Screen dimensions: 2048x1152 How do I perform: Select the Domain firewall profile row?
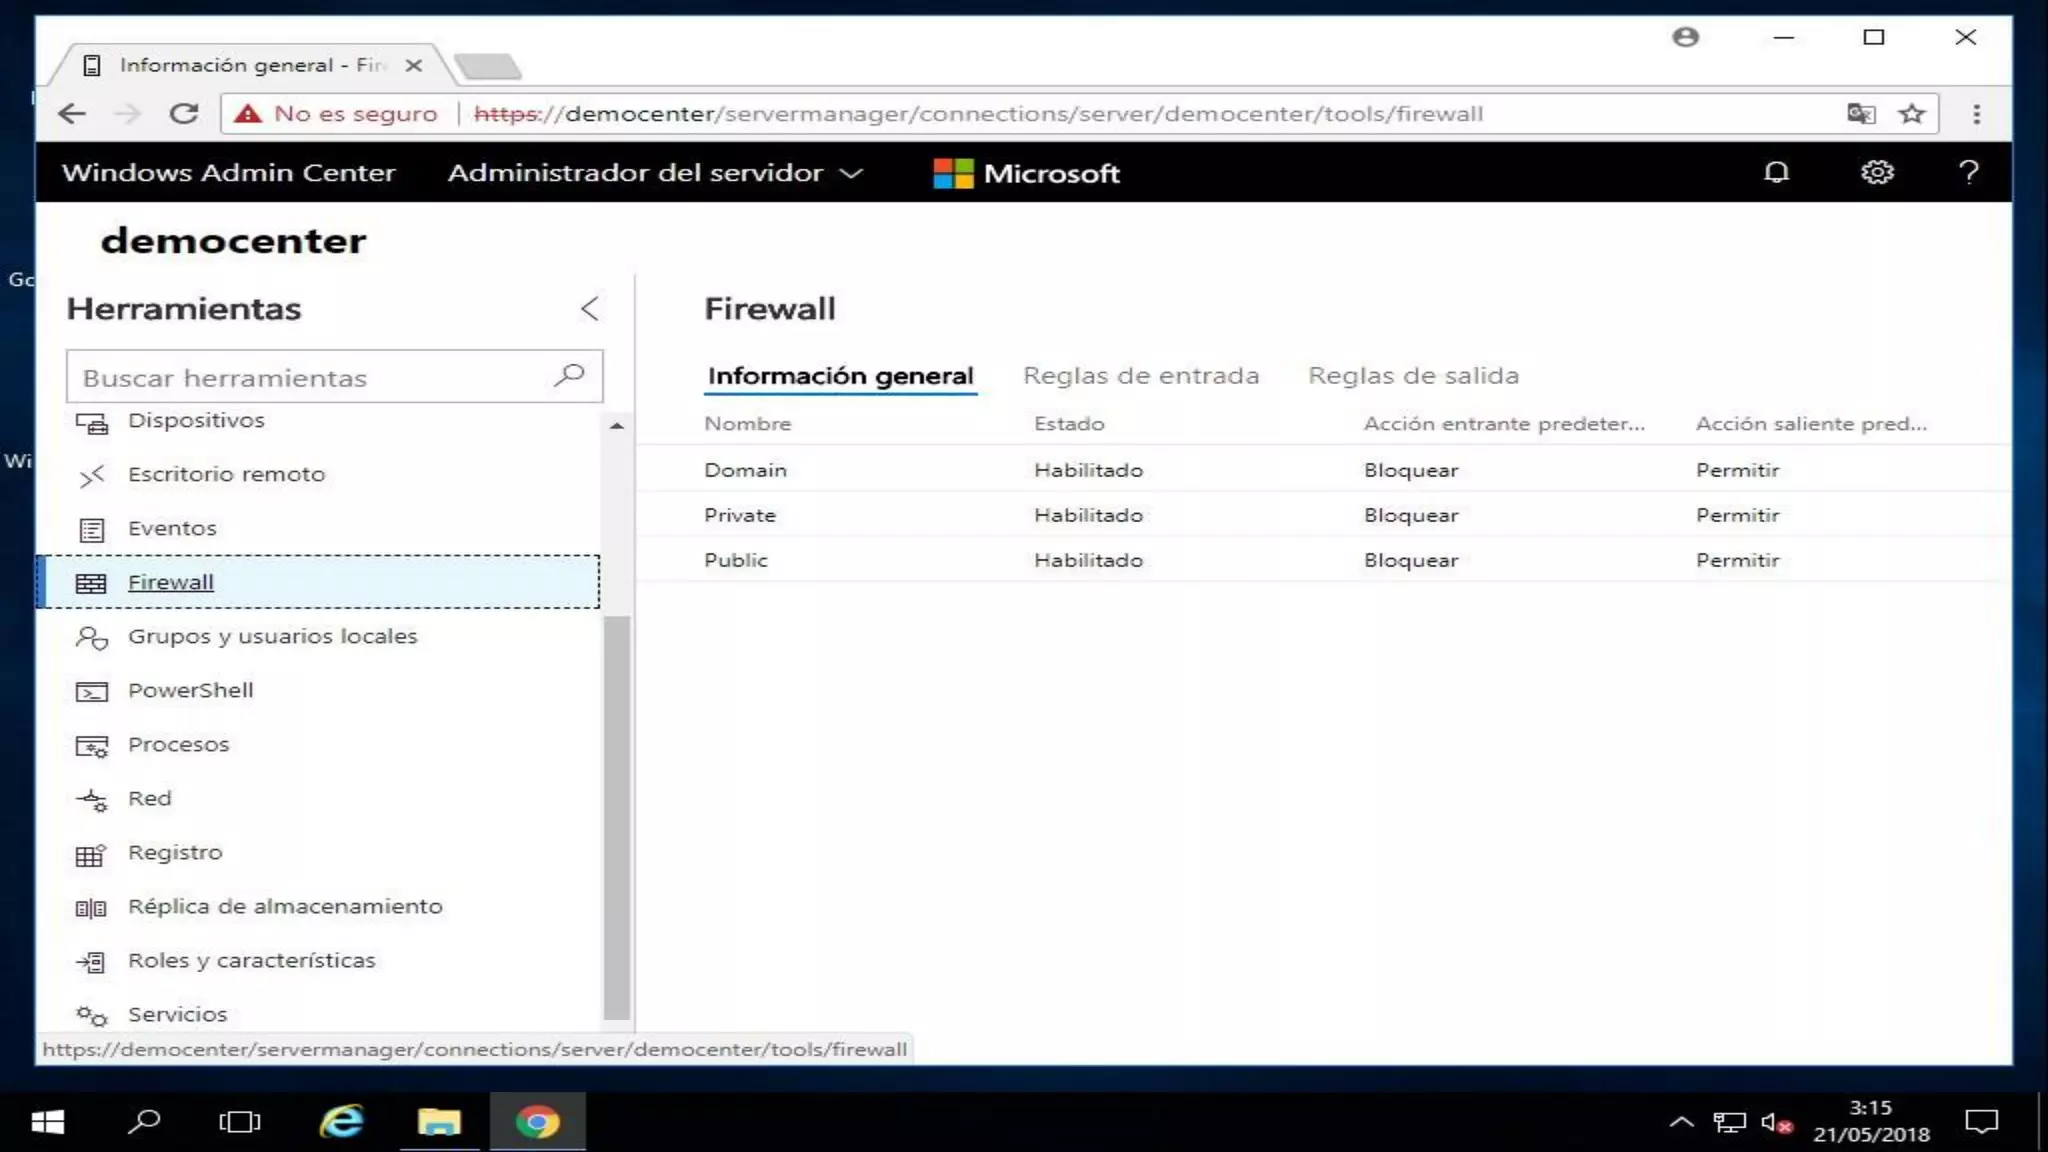tap(745, 470)
